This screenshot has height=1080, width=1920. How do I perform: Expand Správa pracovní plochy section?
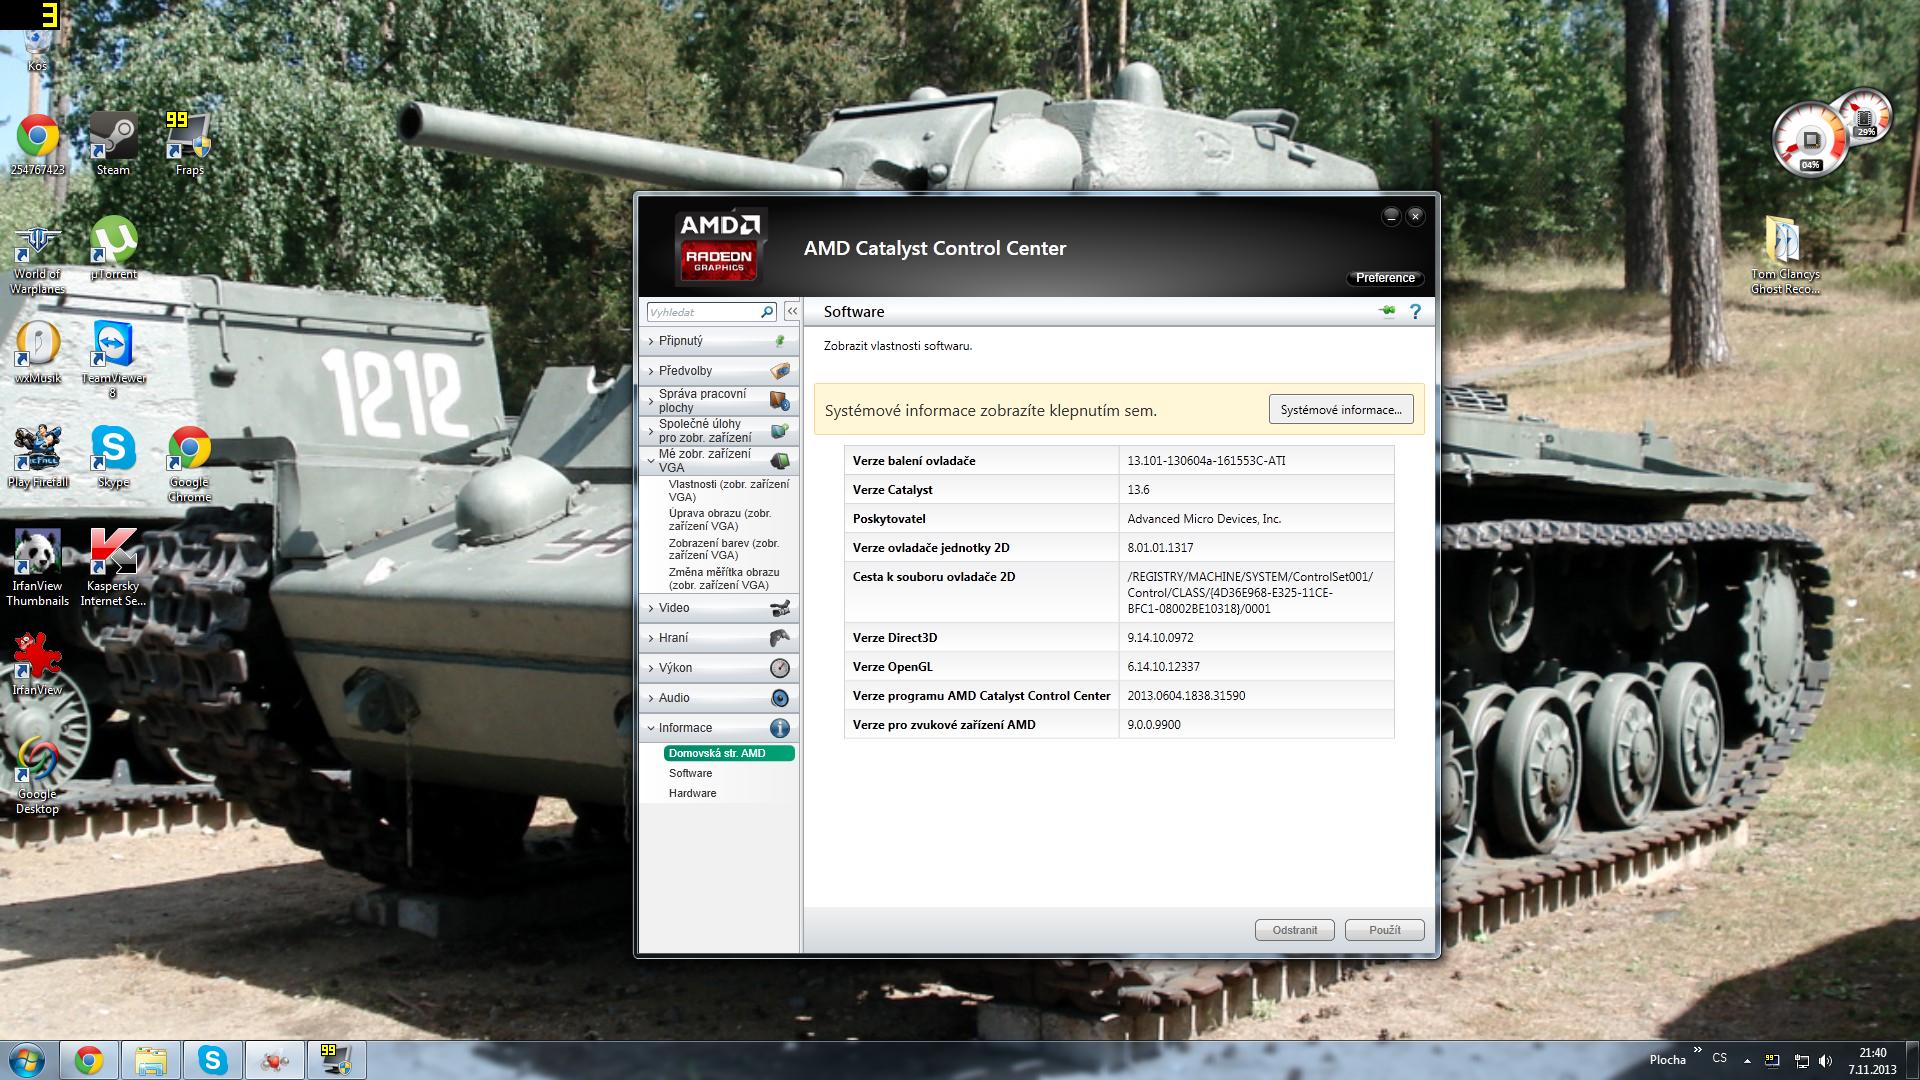pos(719,401)
